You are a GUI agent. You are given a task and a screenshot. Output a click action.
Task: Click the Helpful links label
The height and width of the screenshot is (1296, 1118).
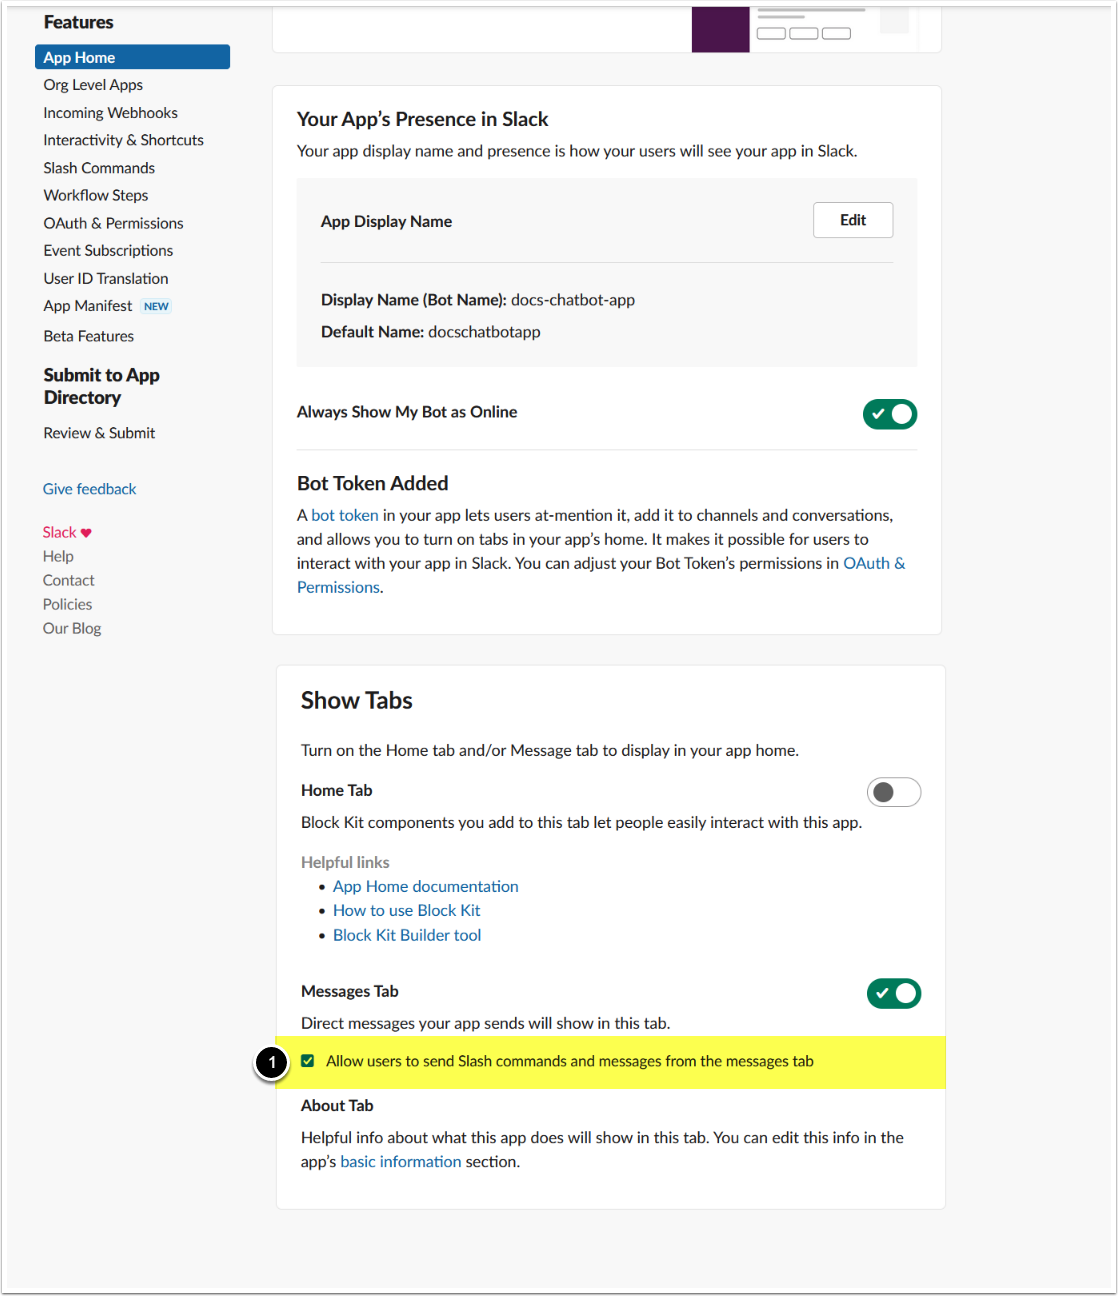pos(345,862)
